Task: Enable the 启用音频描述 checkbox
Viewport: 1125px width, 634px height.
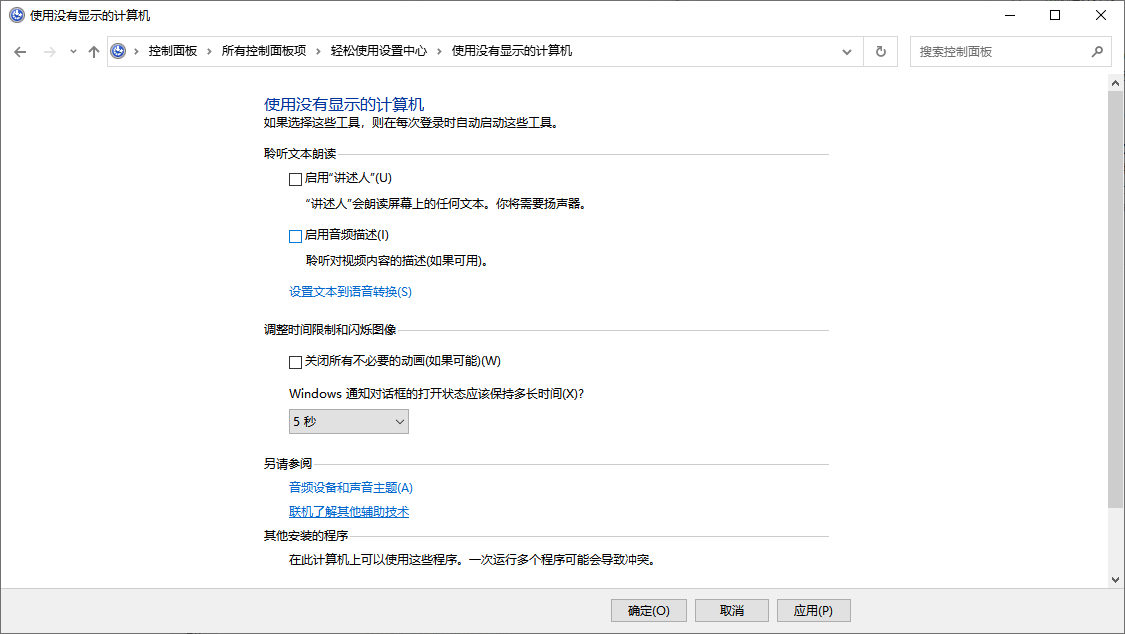Action: (x=295, y=236)
